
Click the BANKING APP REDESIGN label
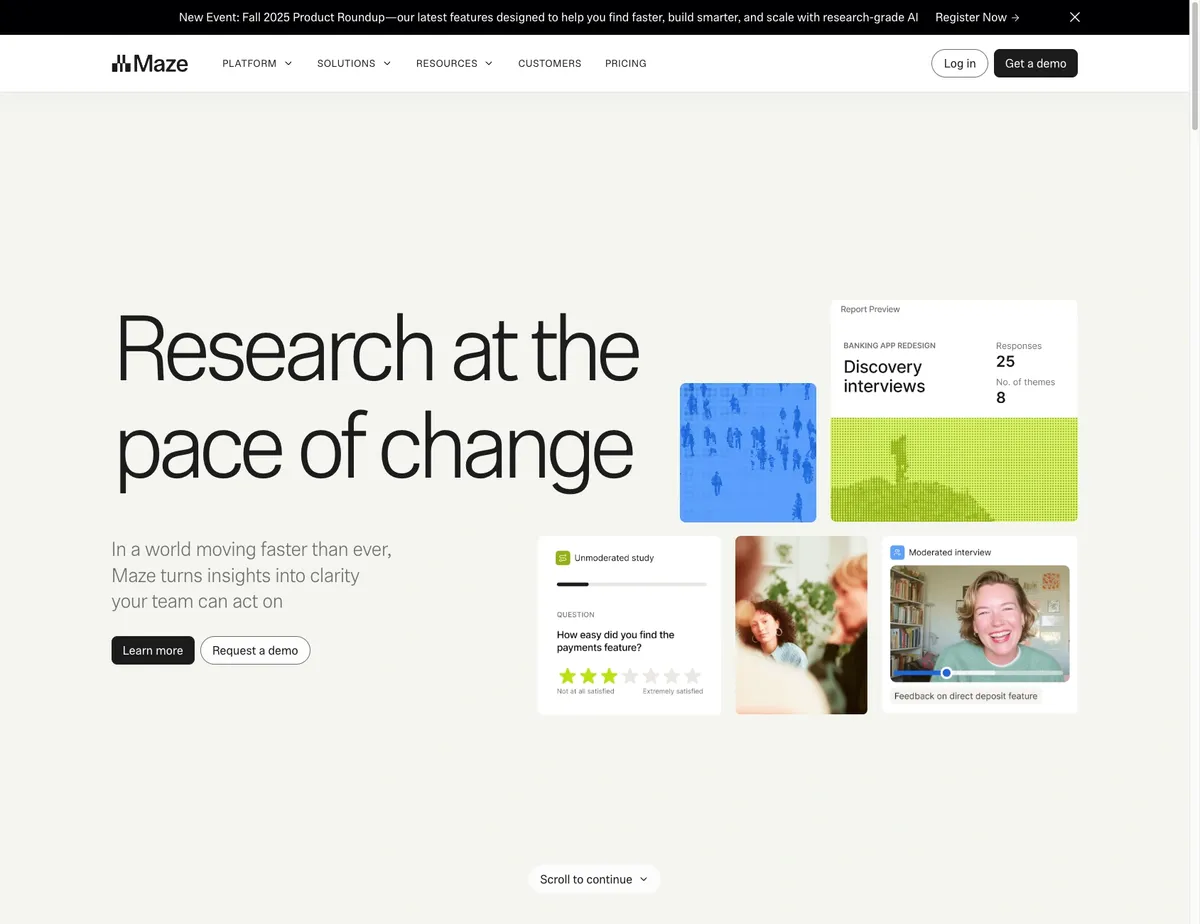click(x=889, y=346)
